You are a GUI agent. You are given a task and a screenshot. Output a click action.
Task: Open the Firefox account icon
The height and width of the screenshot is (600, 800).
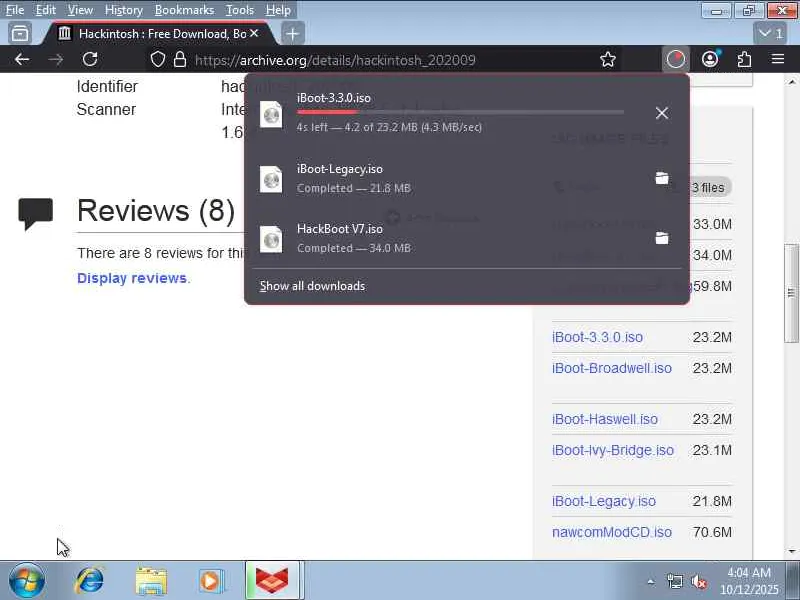[x=710, y=59]
